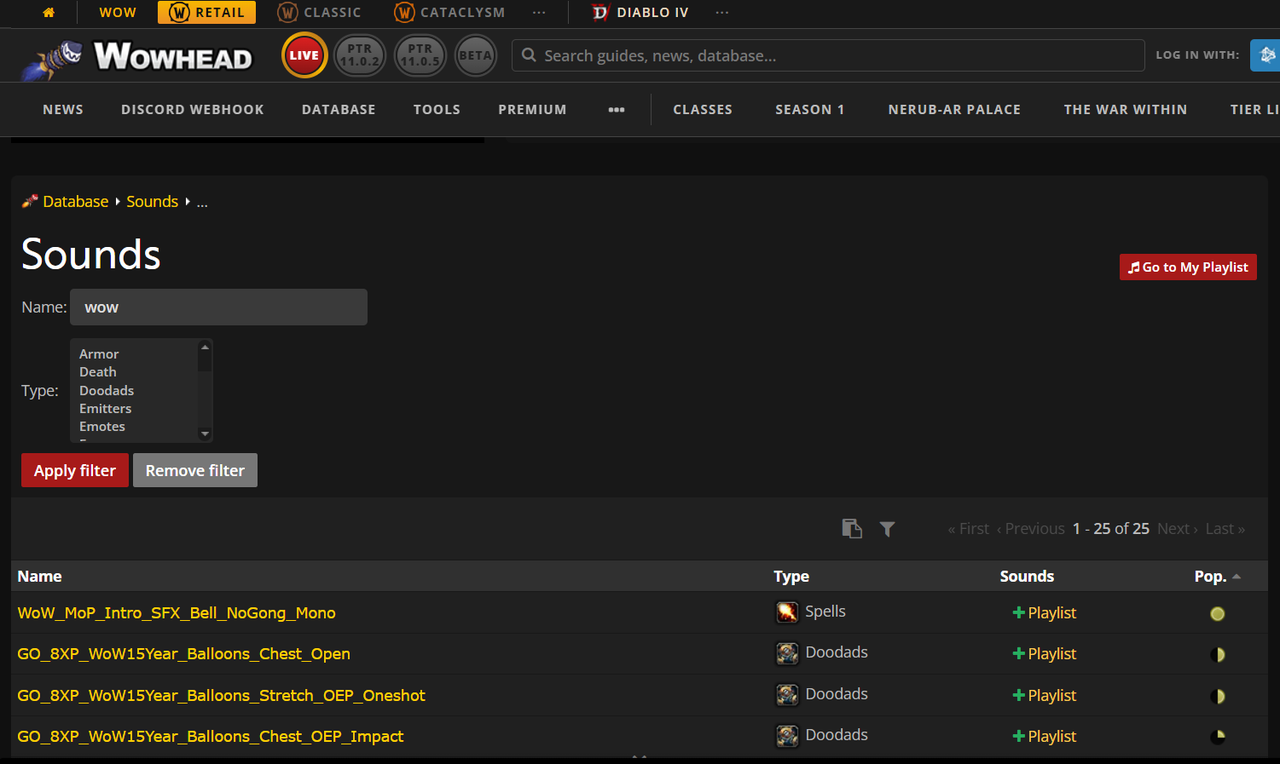Expand the breadcrumb ellipsis after Sounds
Viewport: 1280px width, 764px height.
coord(201,201)
